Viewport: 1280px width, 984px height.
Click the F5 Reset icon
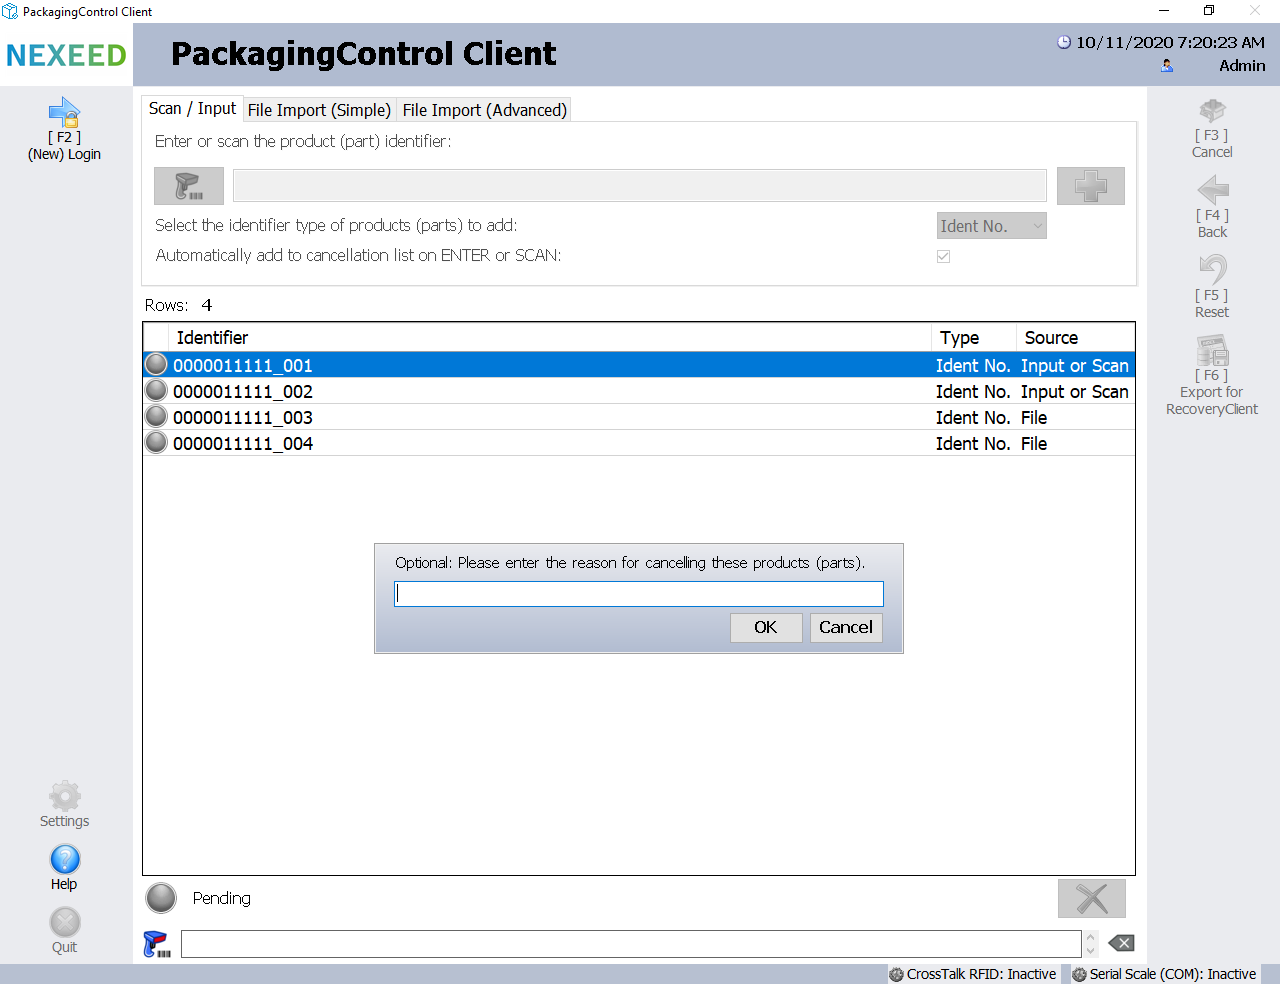tap(1212, 270)
